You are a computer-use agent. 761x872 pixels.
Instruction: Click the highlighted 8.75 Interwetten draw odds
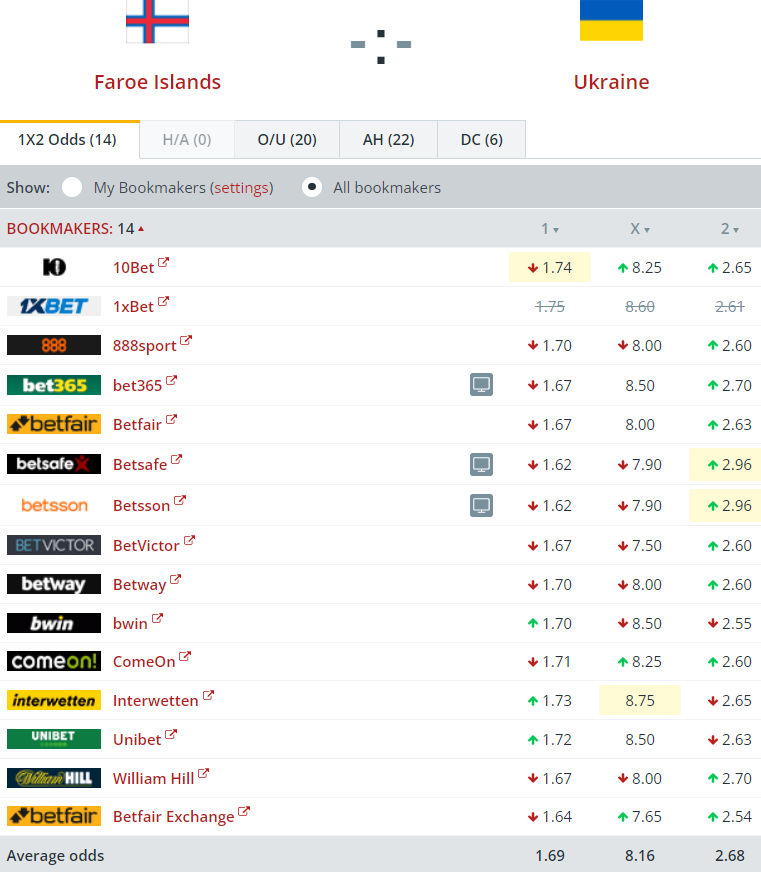click(x=640, y=701)
